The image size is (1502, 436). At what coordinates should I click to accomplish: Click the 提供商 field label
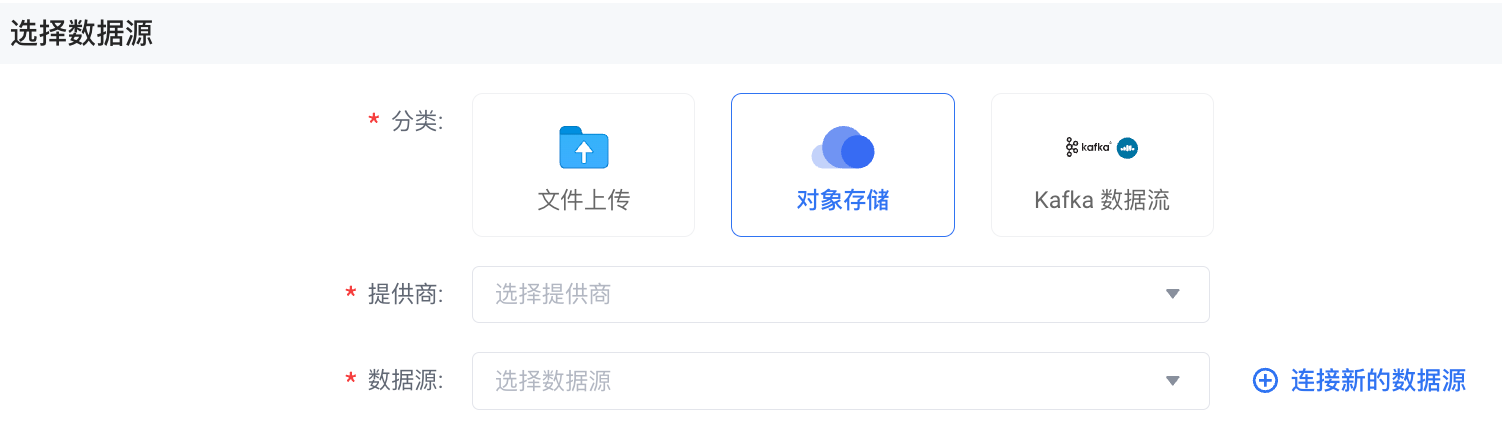click(x=405, y=294)
